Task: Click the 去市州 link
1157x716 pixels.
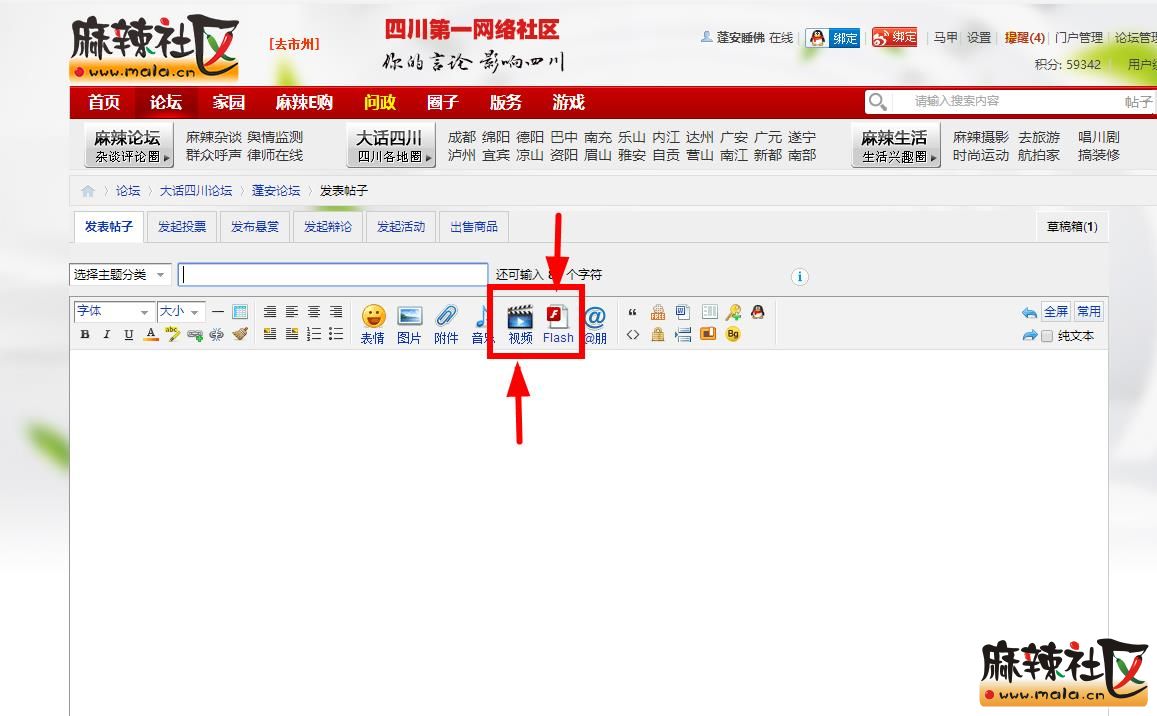Action: (294, 44)
